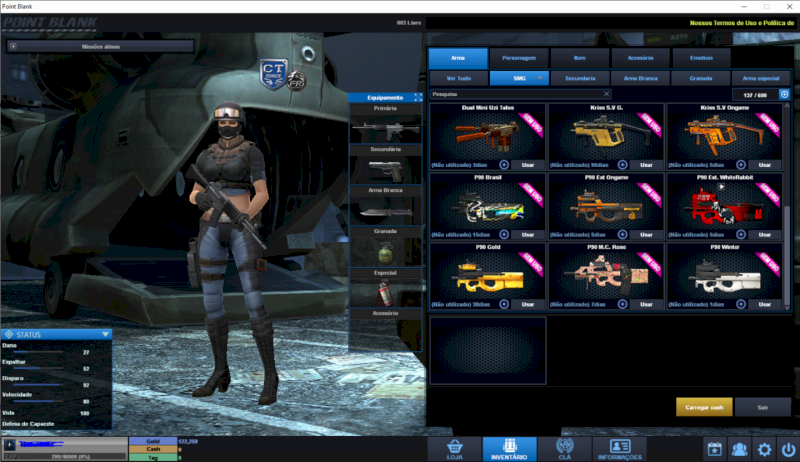
Task: Click Usar on Dual Mini Uzi Talos
Action: pyautogui.click(x=528, y=165)
